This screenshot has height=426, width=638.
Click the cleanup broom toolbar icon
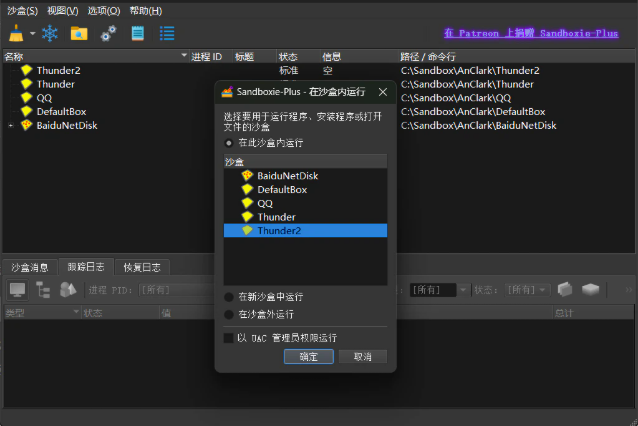pos(16,33)
